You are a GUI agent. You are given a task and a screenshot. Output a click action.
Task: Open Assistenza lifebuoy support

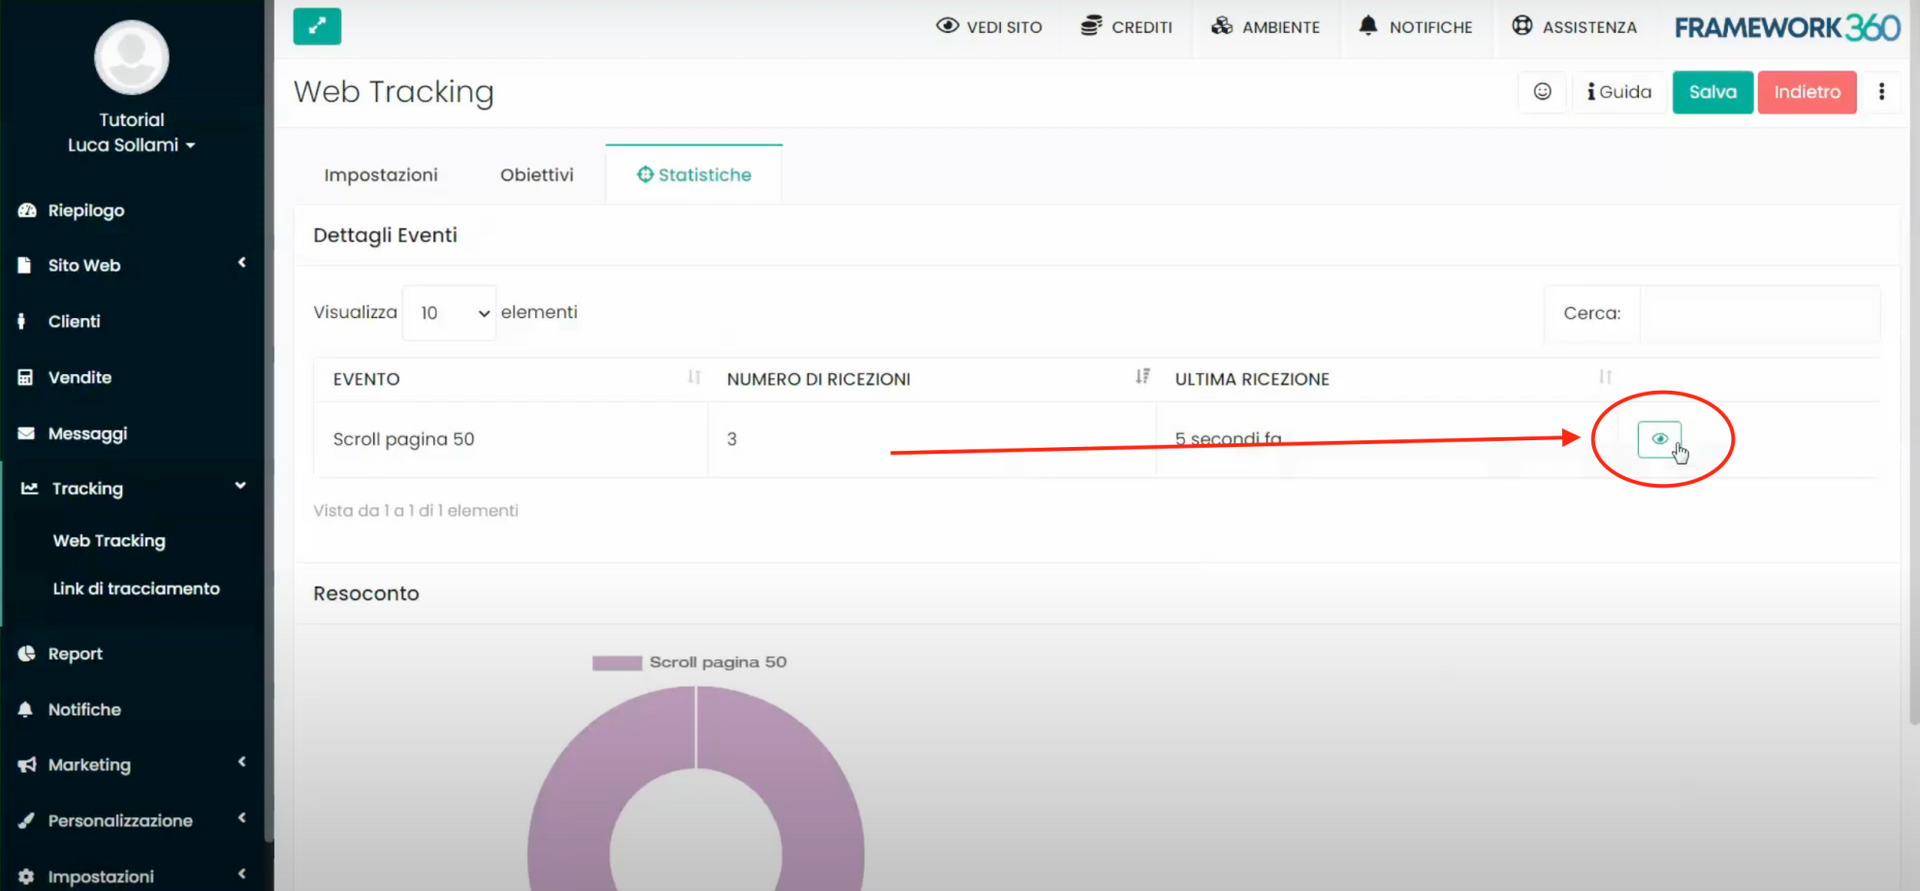coord(1522,26)
